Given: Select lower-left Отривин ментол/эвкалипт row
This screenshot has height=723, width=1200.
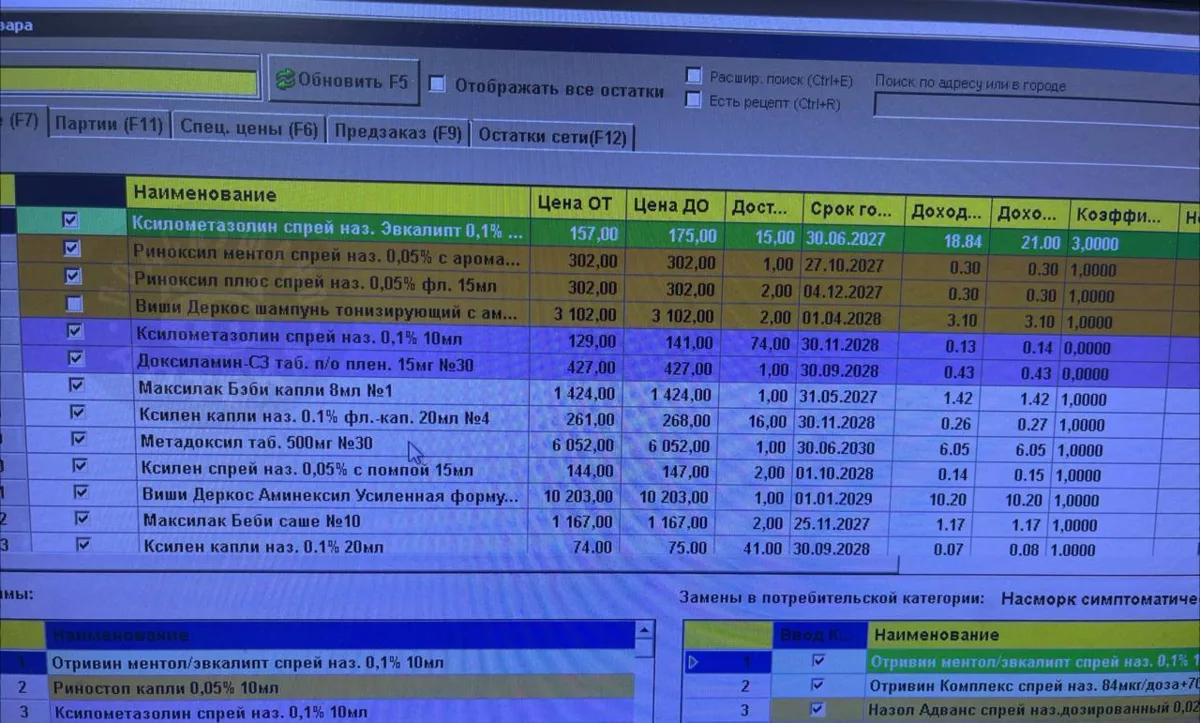Looking at the screenshot, I should pos(340,662).
